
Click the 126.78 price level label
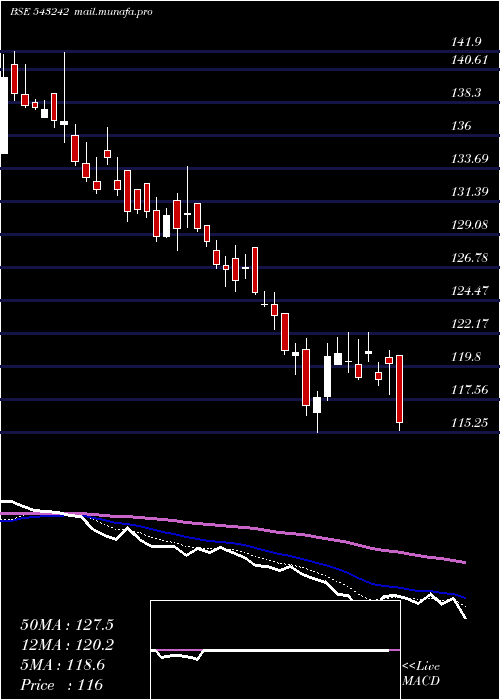[x=470, y=258]
